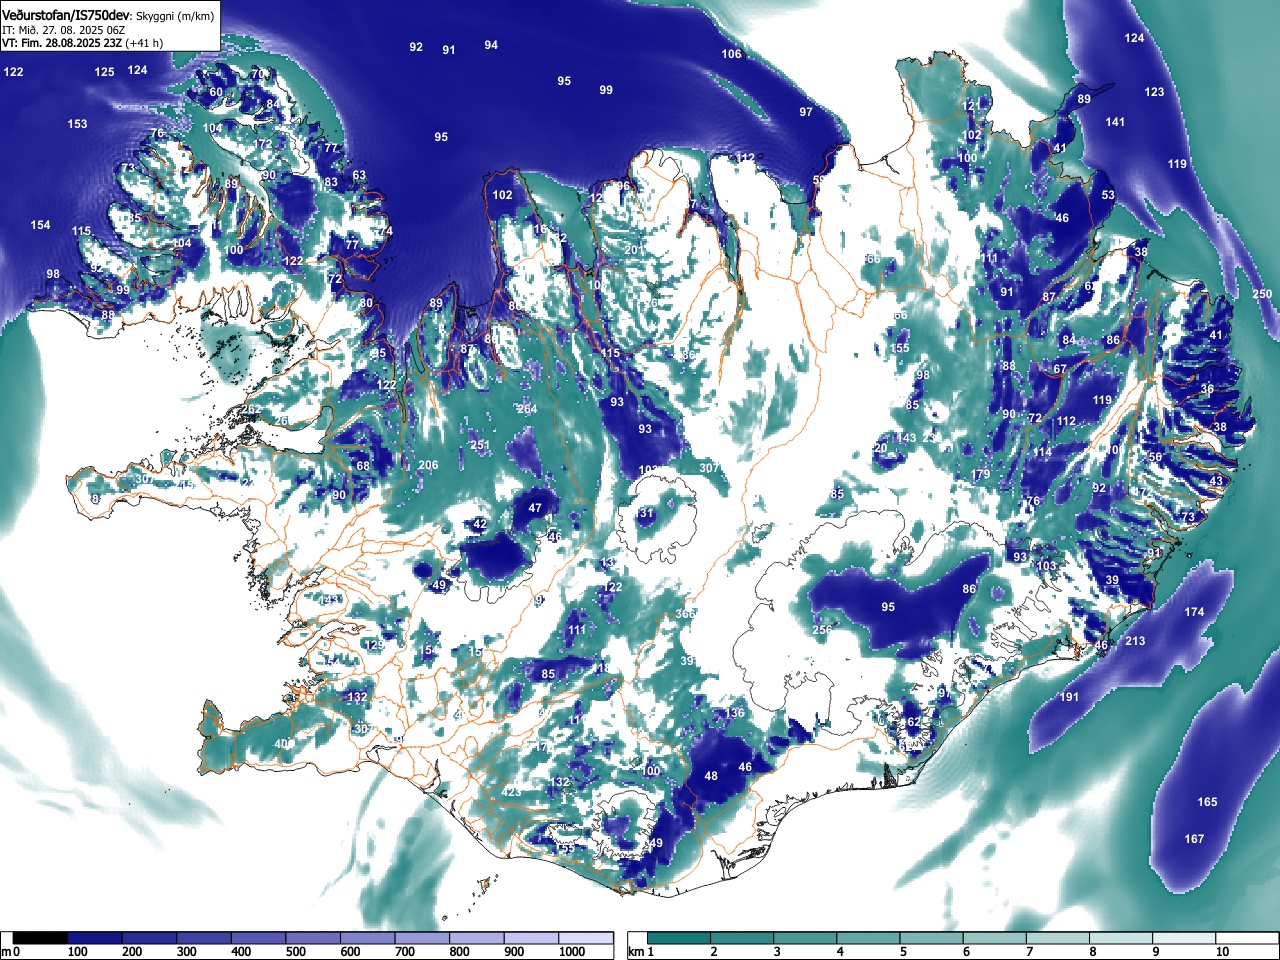
Task: Click the visibility value '48' on the map
Action: (711, 776)
